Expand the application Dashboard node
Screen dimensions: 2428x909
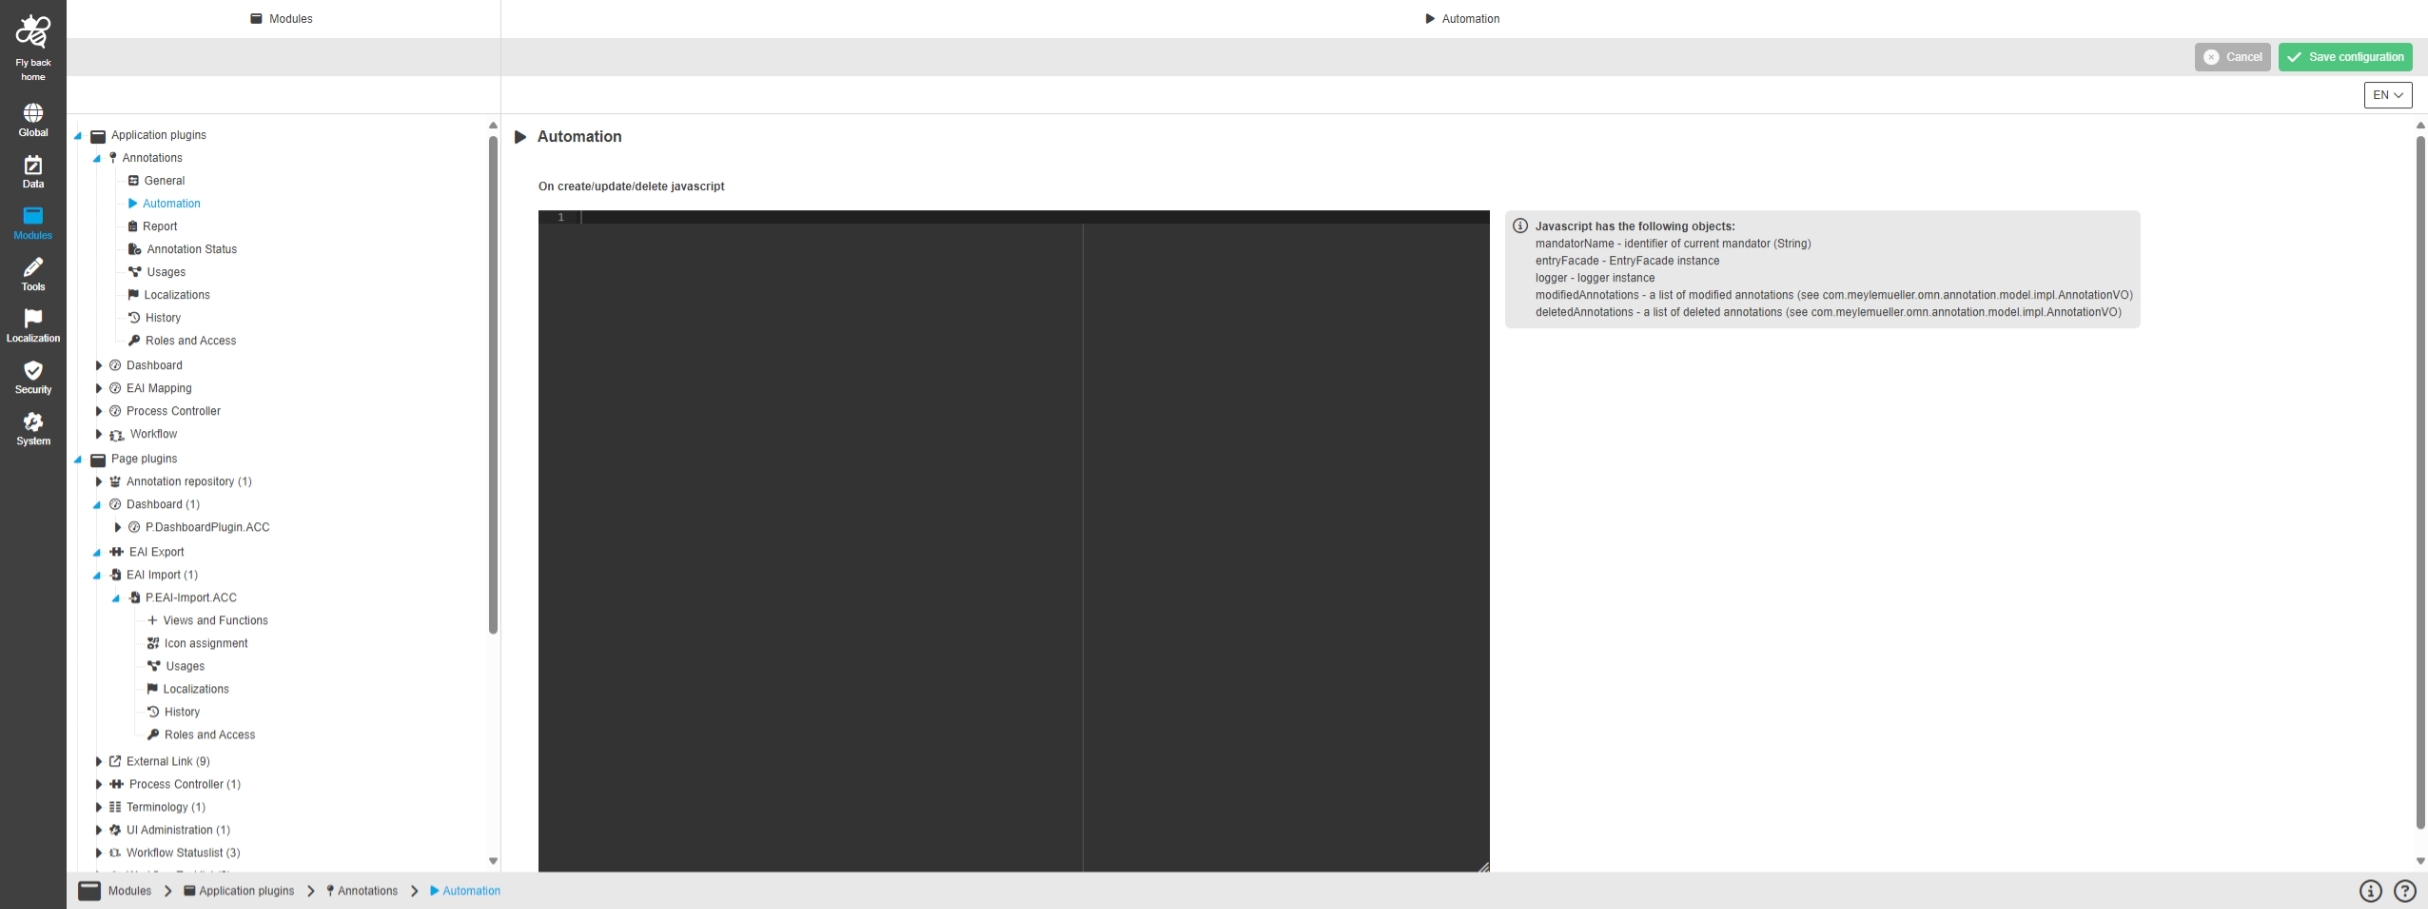click(x=98, y=366)
